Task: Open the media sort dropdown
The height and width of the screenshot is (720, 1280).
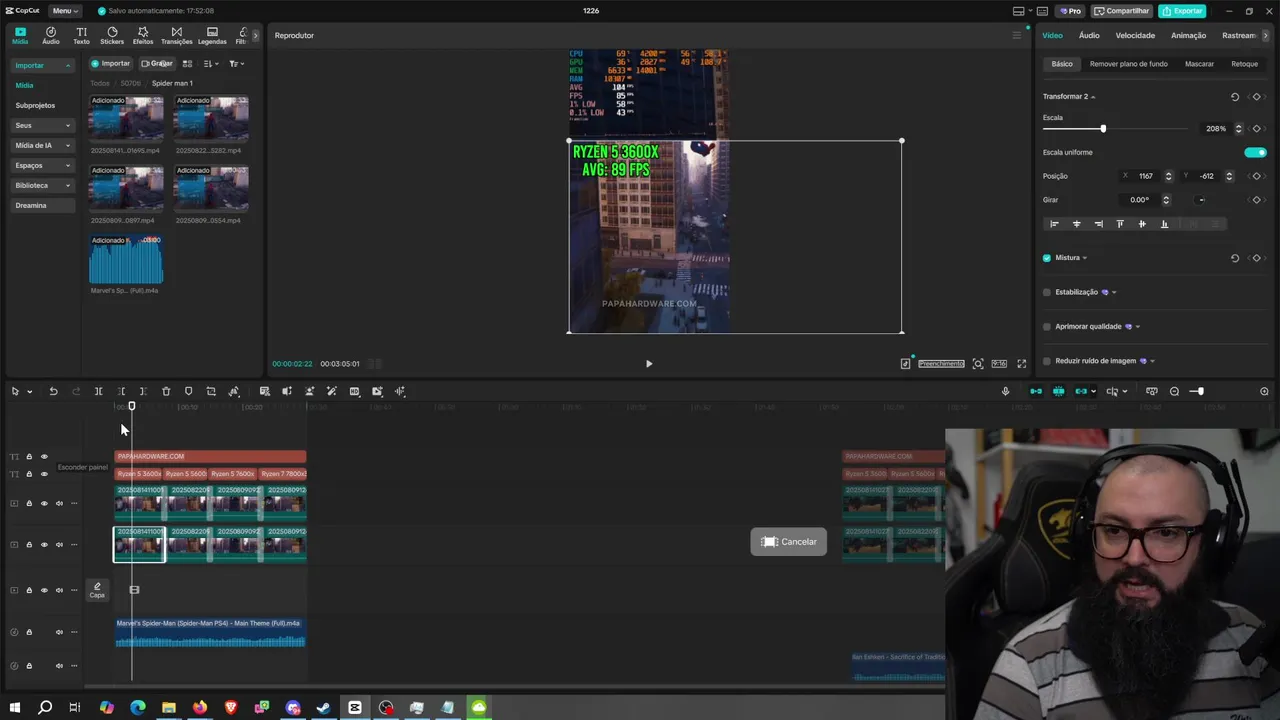Action: [210, 63]
